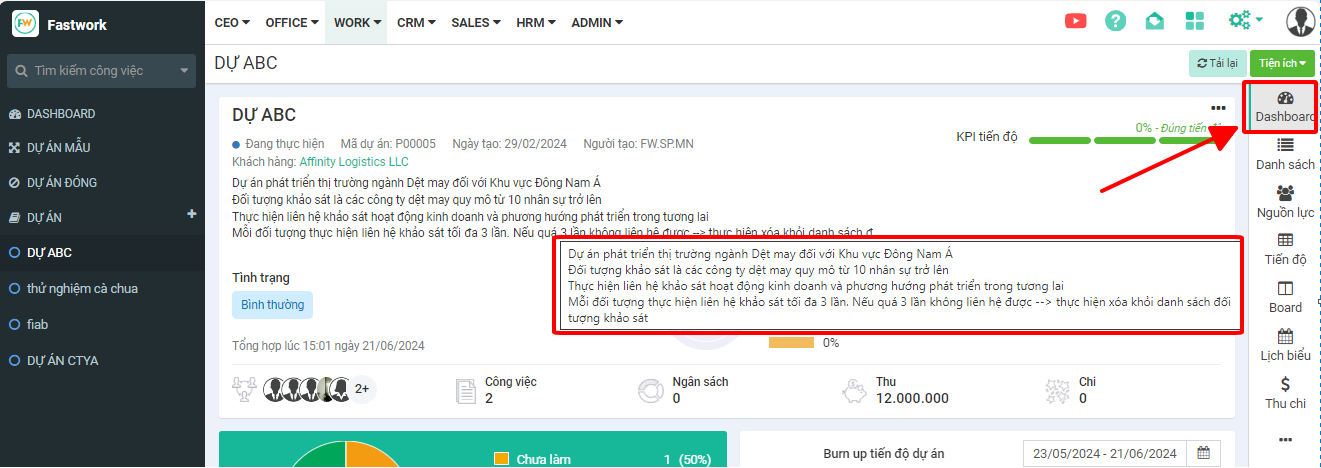Viewport: 1321px width, 468px height.
Task: Open the YouTube video icon
Action: [1075, 21]
